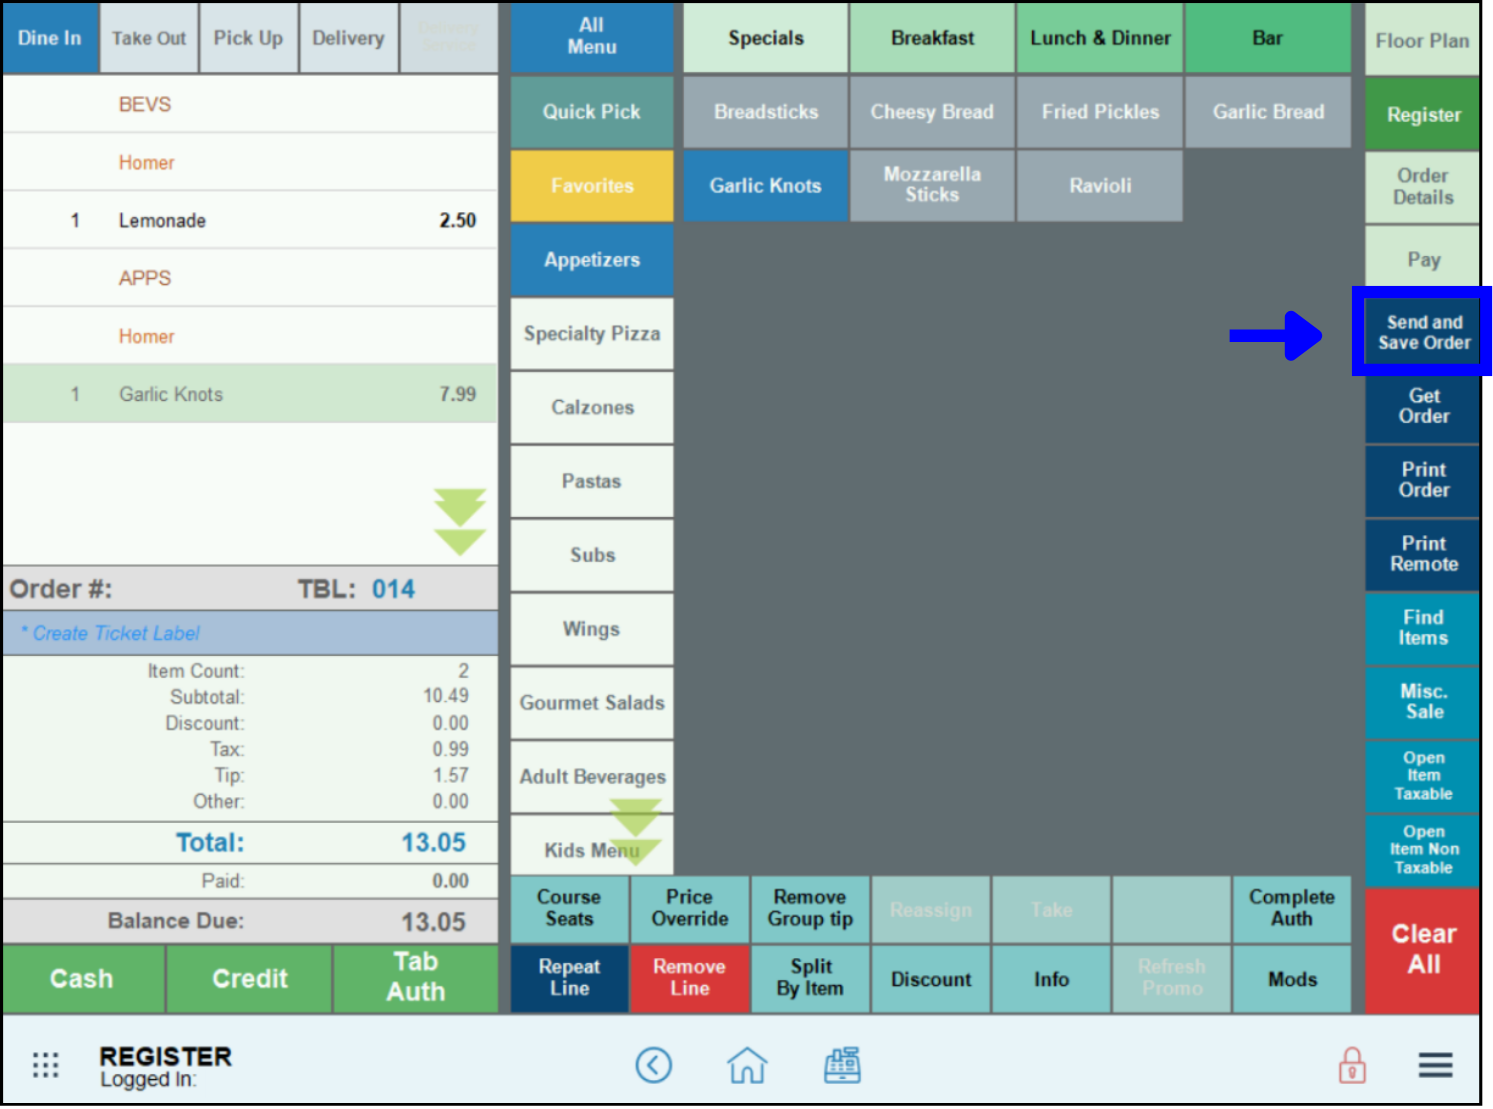The height and width of the screenshot is (1109, 1493).
Task: Open the hamburger menu in the bottom corner
Action: pyautogui.click(x=1435, y=1065)
